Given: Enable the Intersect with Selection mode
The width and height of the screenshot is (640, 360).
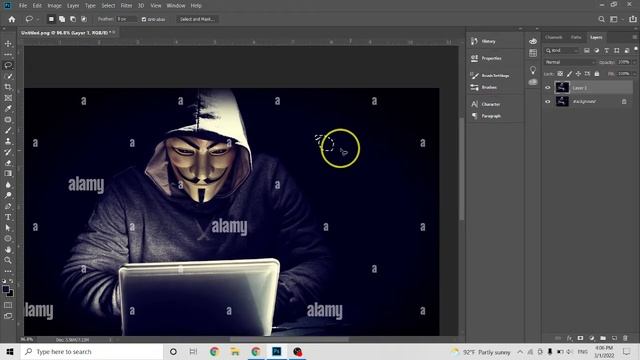Looking at the screenshot, I should coord(84,19).
